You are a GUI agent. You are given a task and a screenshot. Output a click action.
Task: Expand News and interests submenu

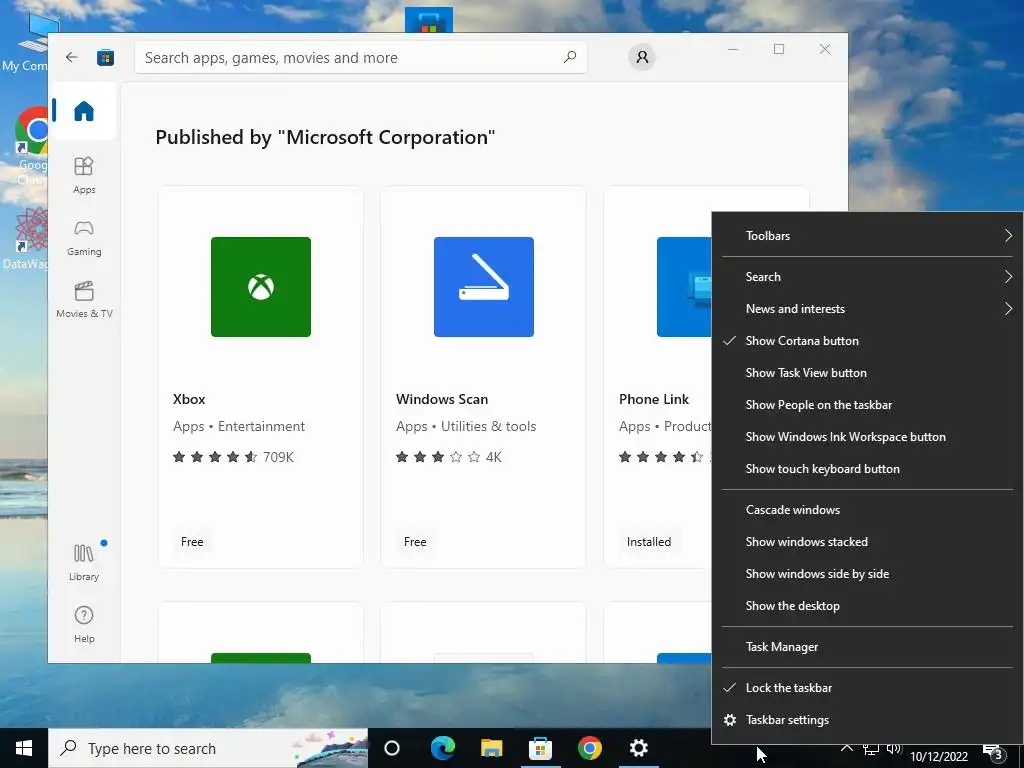point(867,309)
